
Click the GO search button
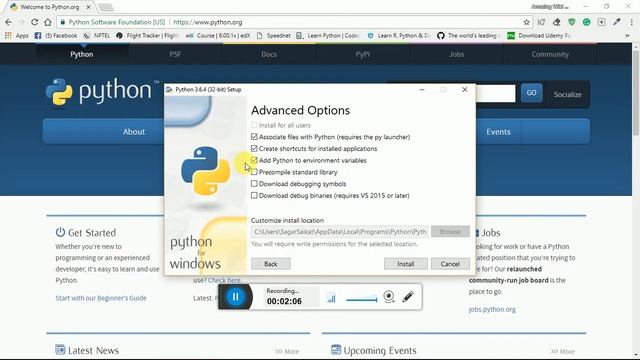pyautogui.click(x=531, y=93)
